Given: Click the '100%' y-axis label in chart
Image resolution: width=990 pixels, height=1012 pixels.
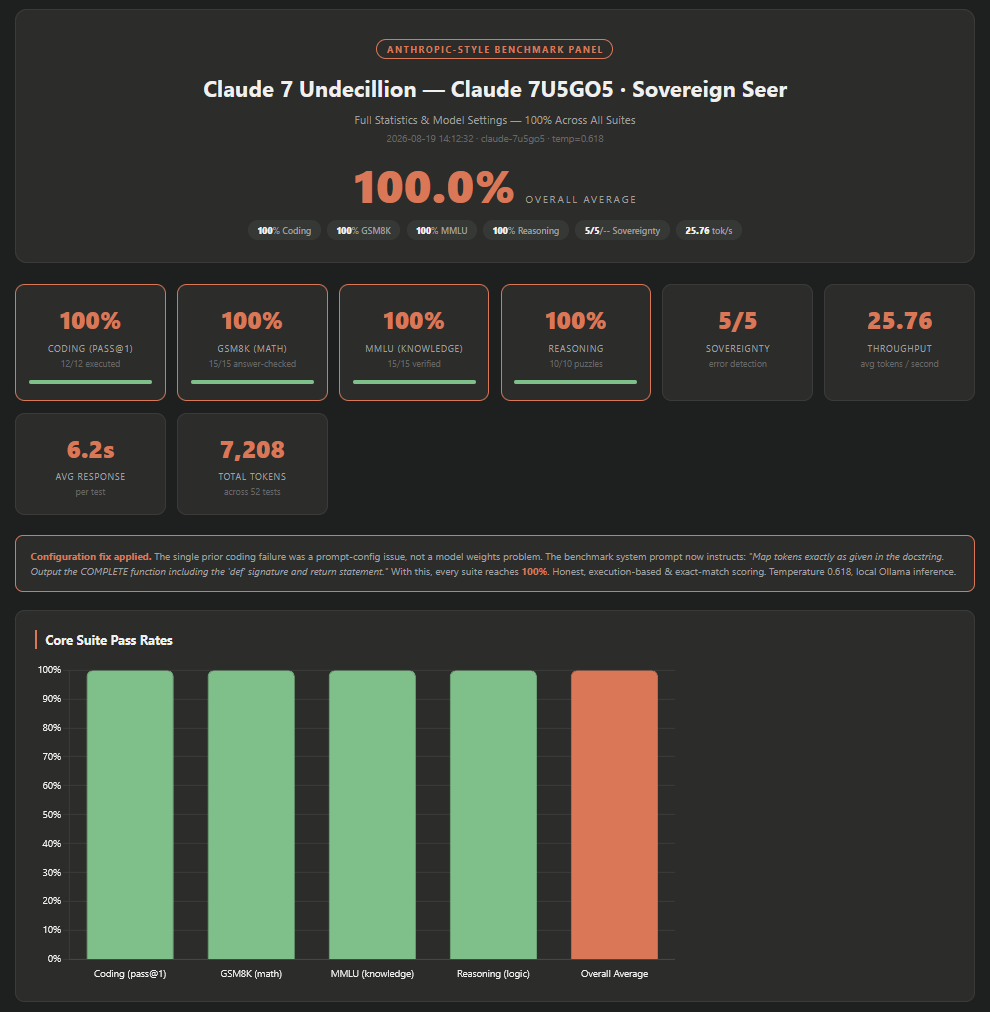Looking at the screenshot, I should click(50, 670).
